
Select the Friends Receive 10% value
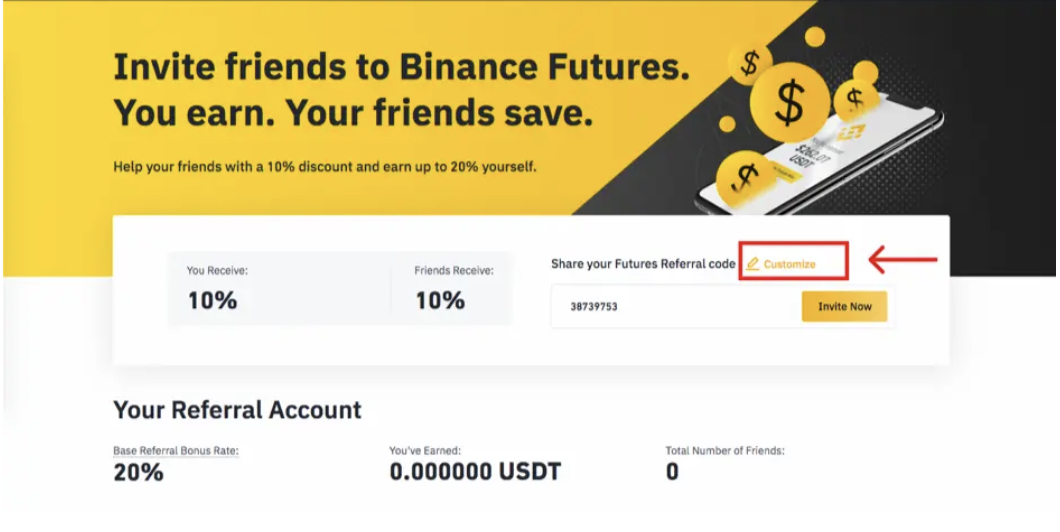(x=440, y=300)
